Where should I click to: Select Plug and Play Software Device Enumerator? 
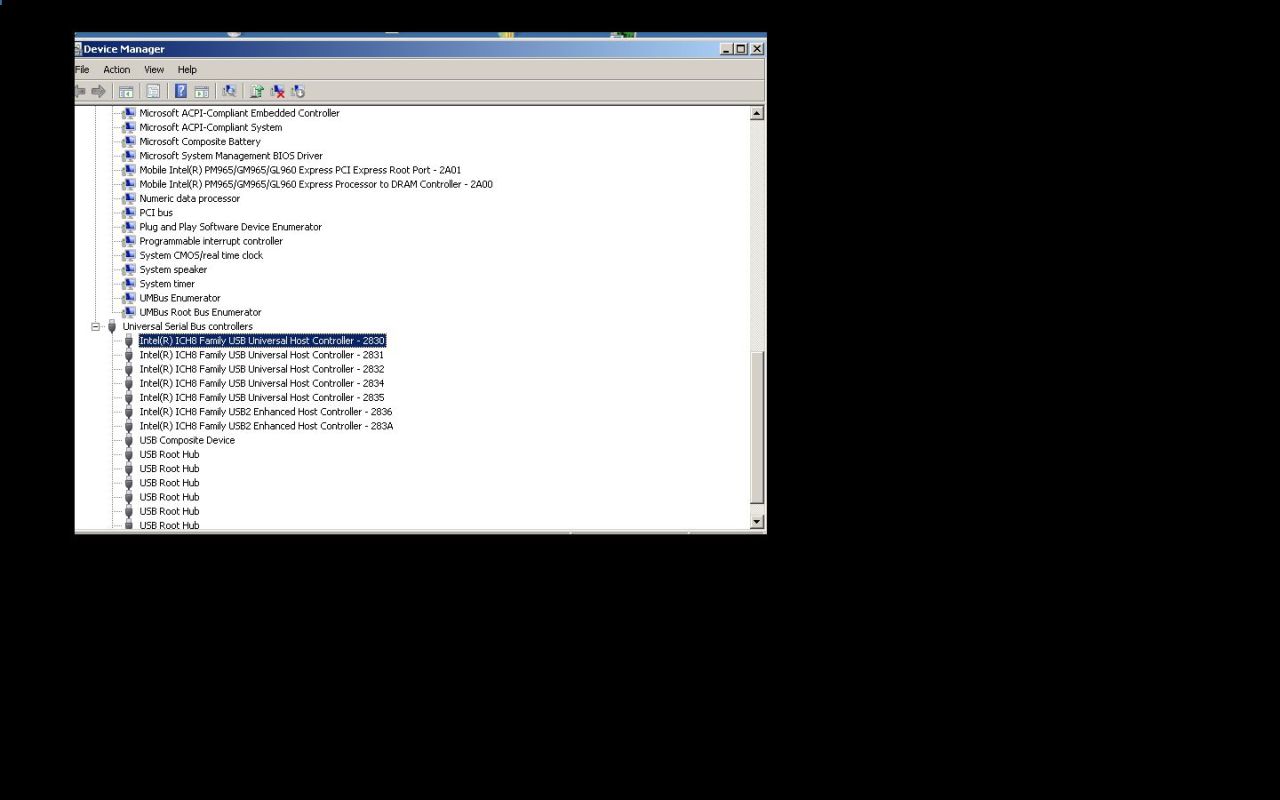(231, 227)
